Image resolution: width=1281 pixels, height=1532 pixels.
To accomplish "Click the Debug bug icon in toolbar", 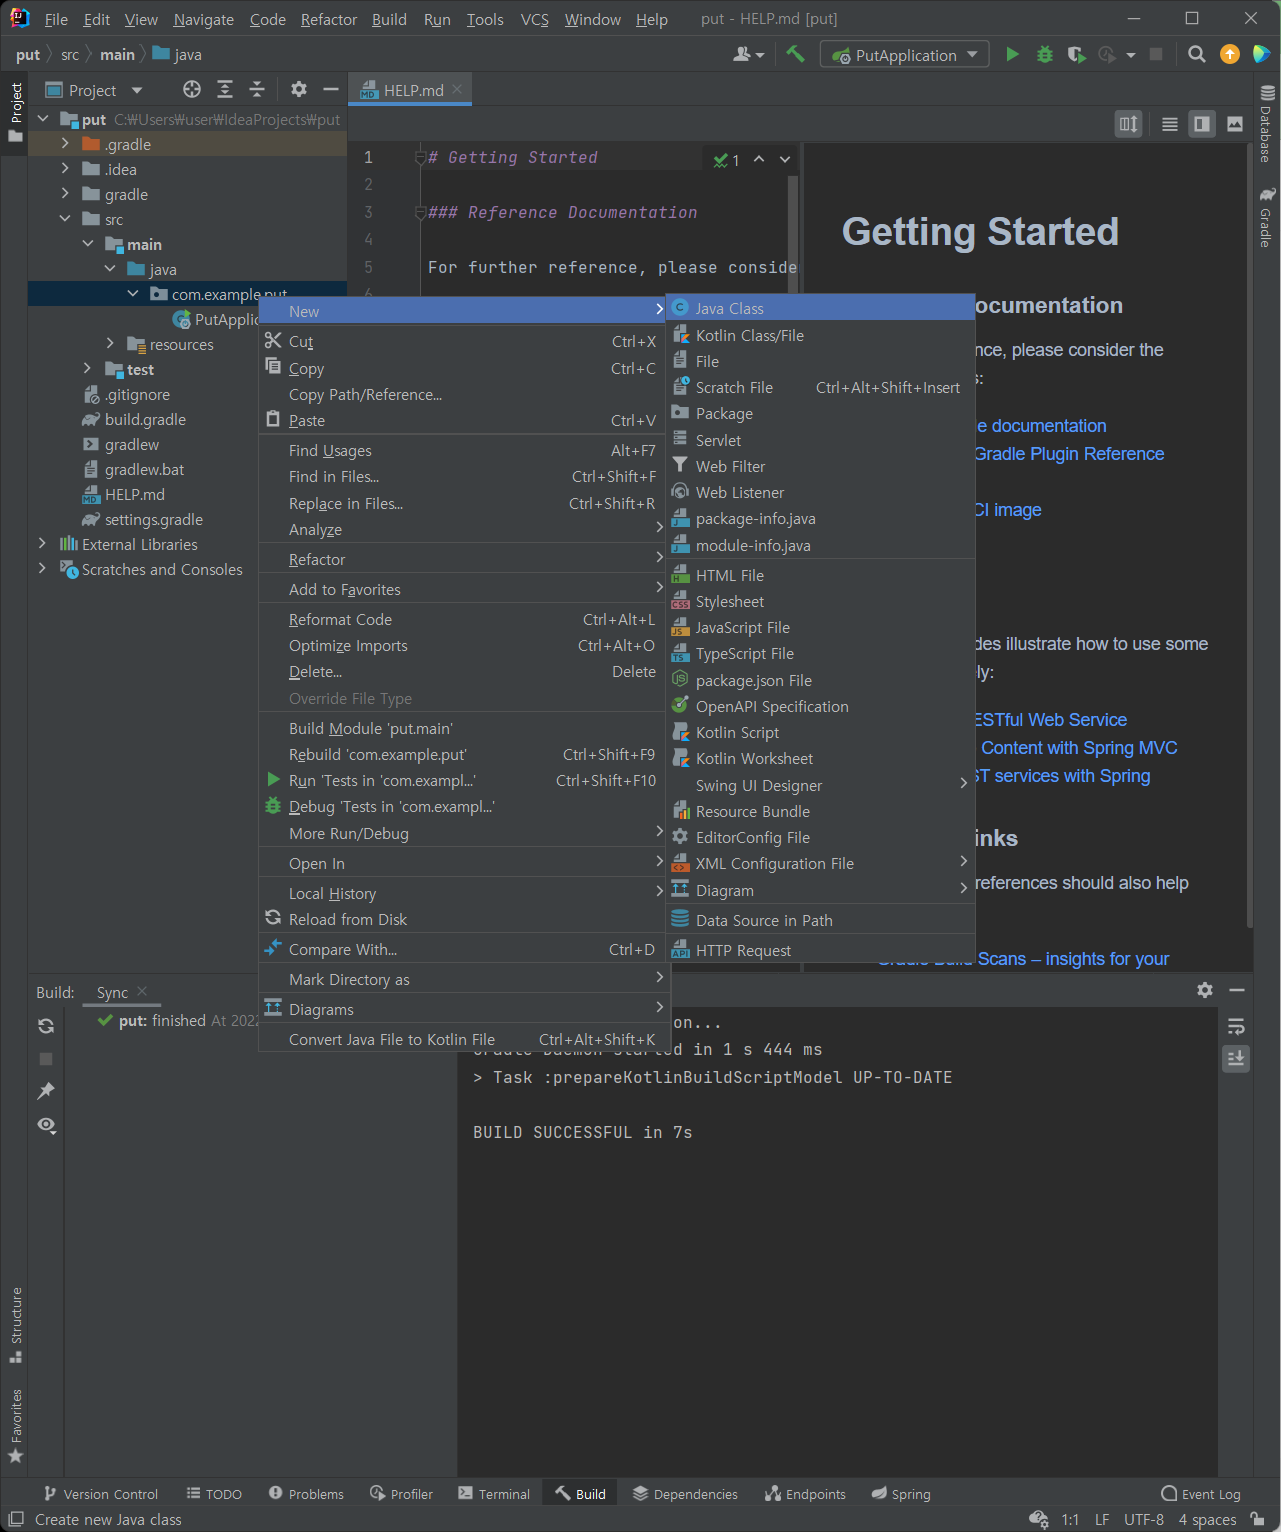I will [1045, 54].
